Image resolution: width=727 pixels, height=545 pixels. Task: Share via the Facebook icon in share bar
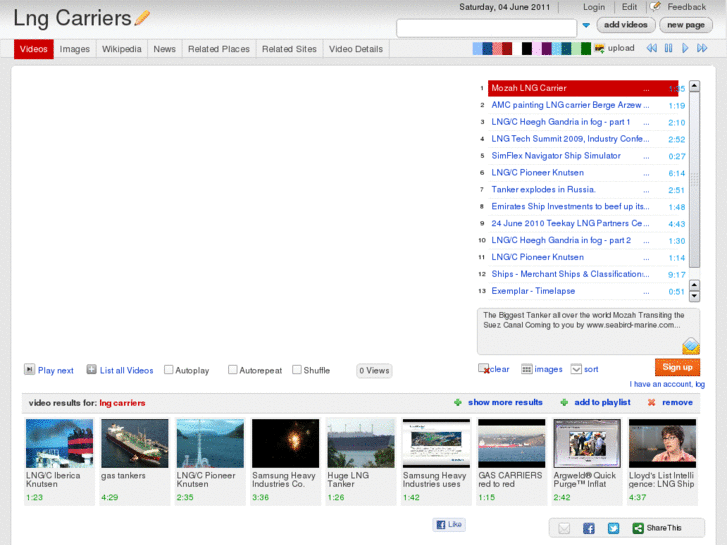click(589, 528)
